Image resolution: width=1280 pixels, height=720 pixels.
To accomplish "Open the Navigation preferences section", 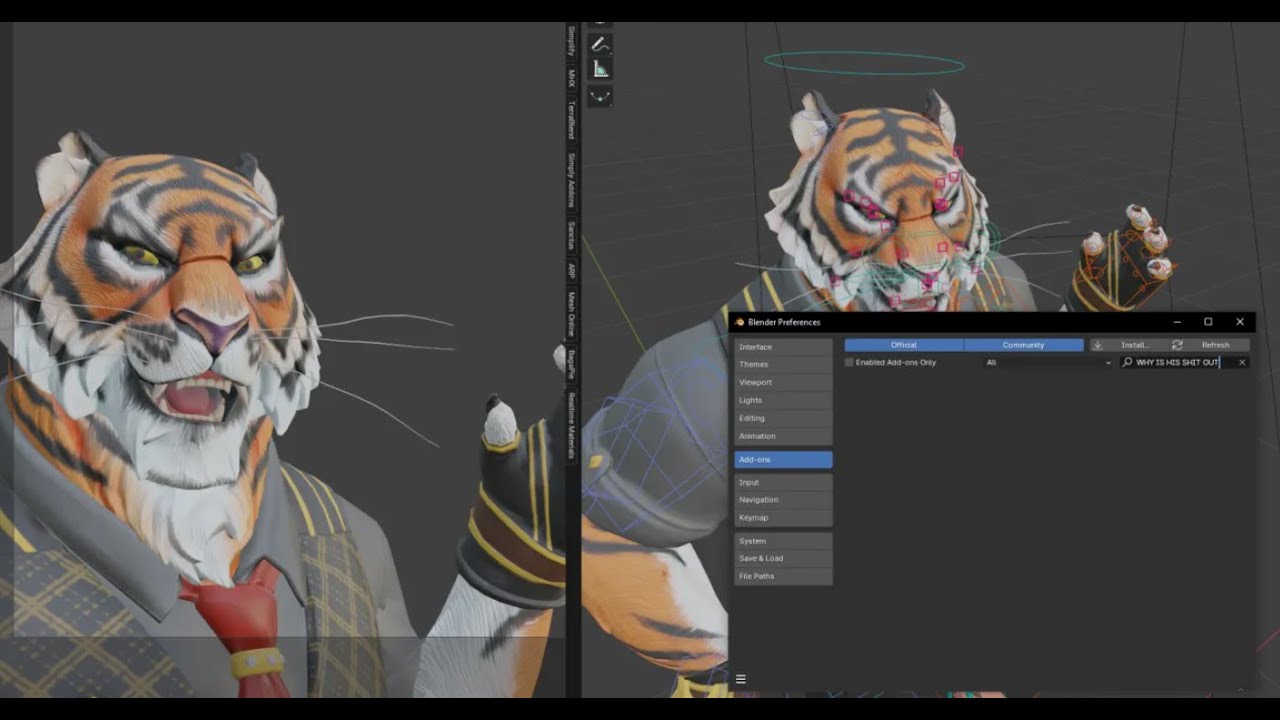I will coord(783,500).
